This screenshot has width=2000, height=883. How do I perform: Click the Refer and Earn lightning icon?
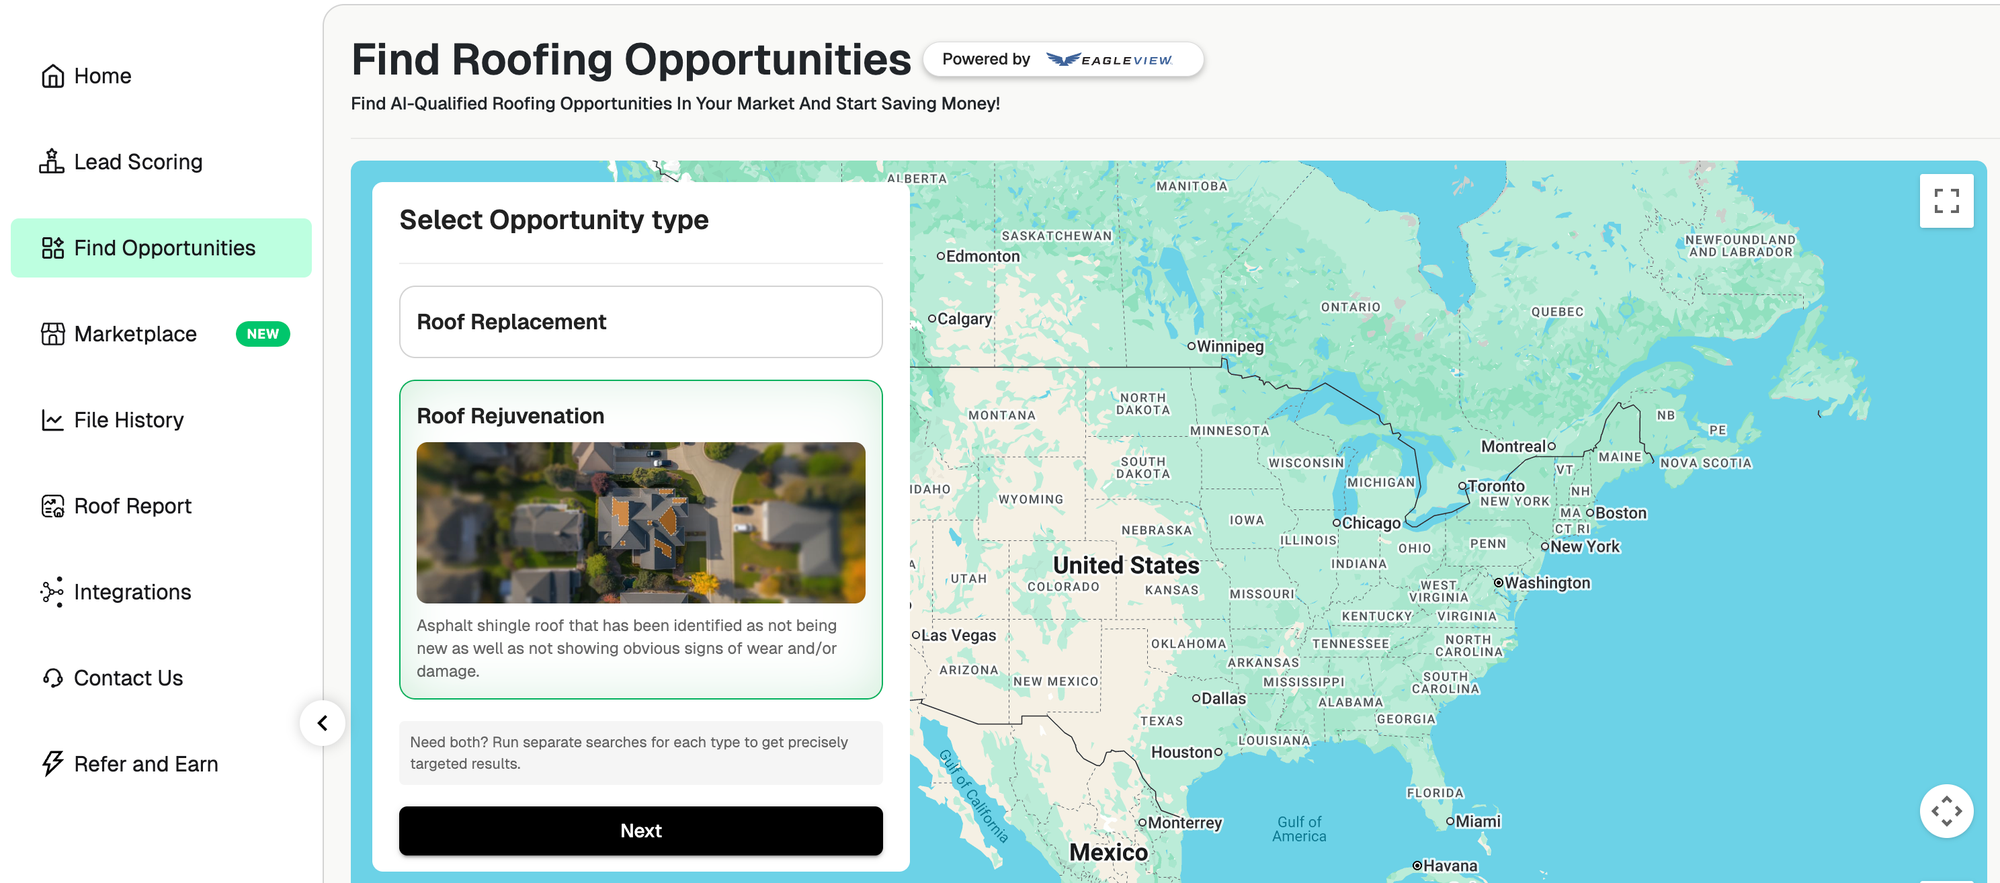pyautogui.click(x=53, y=764)
